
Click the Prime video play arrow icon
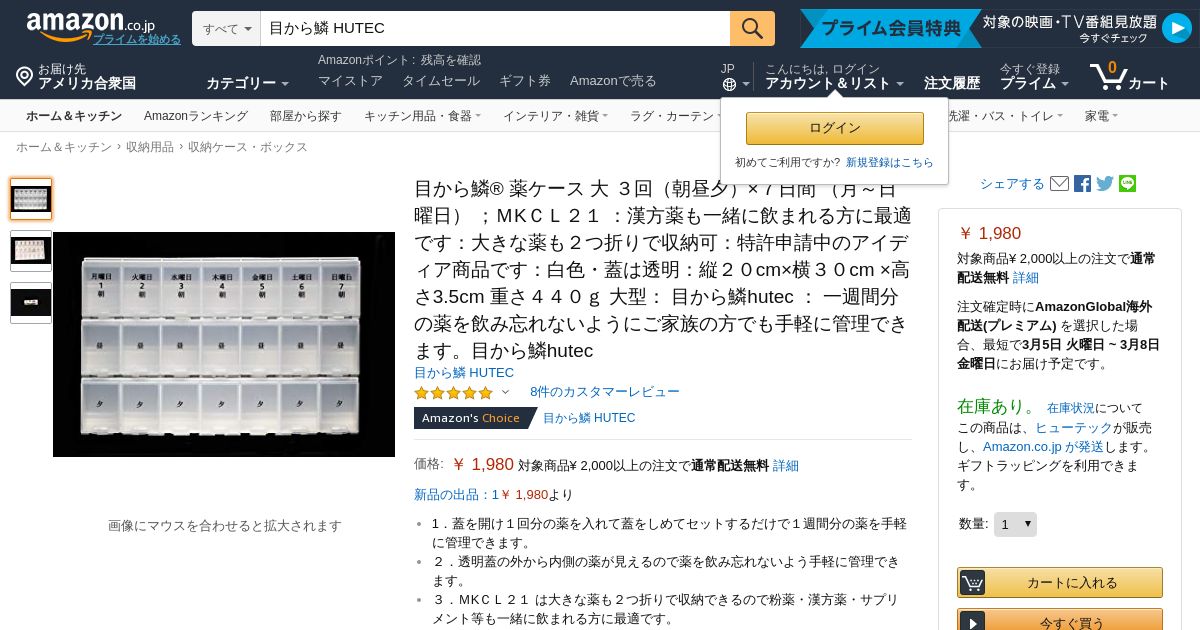pos(1176,28)
